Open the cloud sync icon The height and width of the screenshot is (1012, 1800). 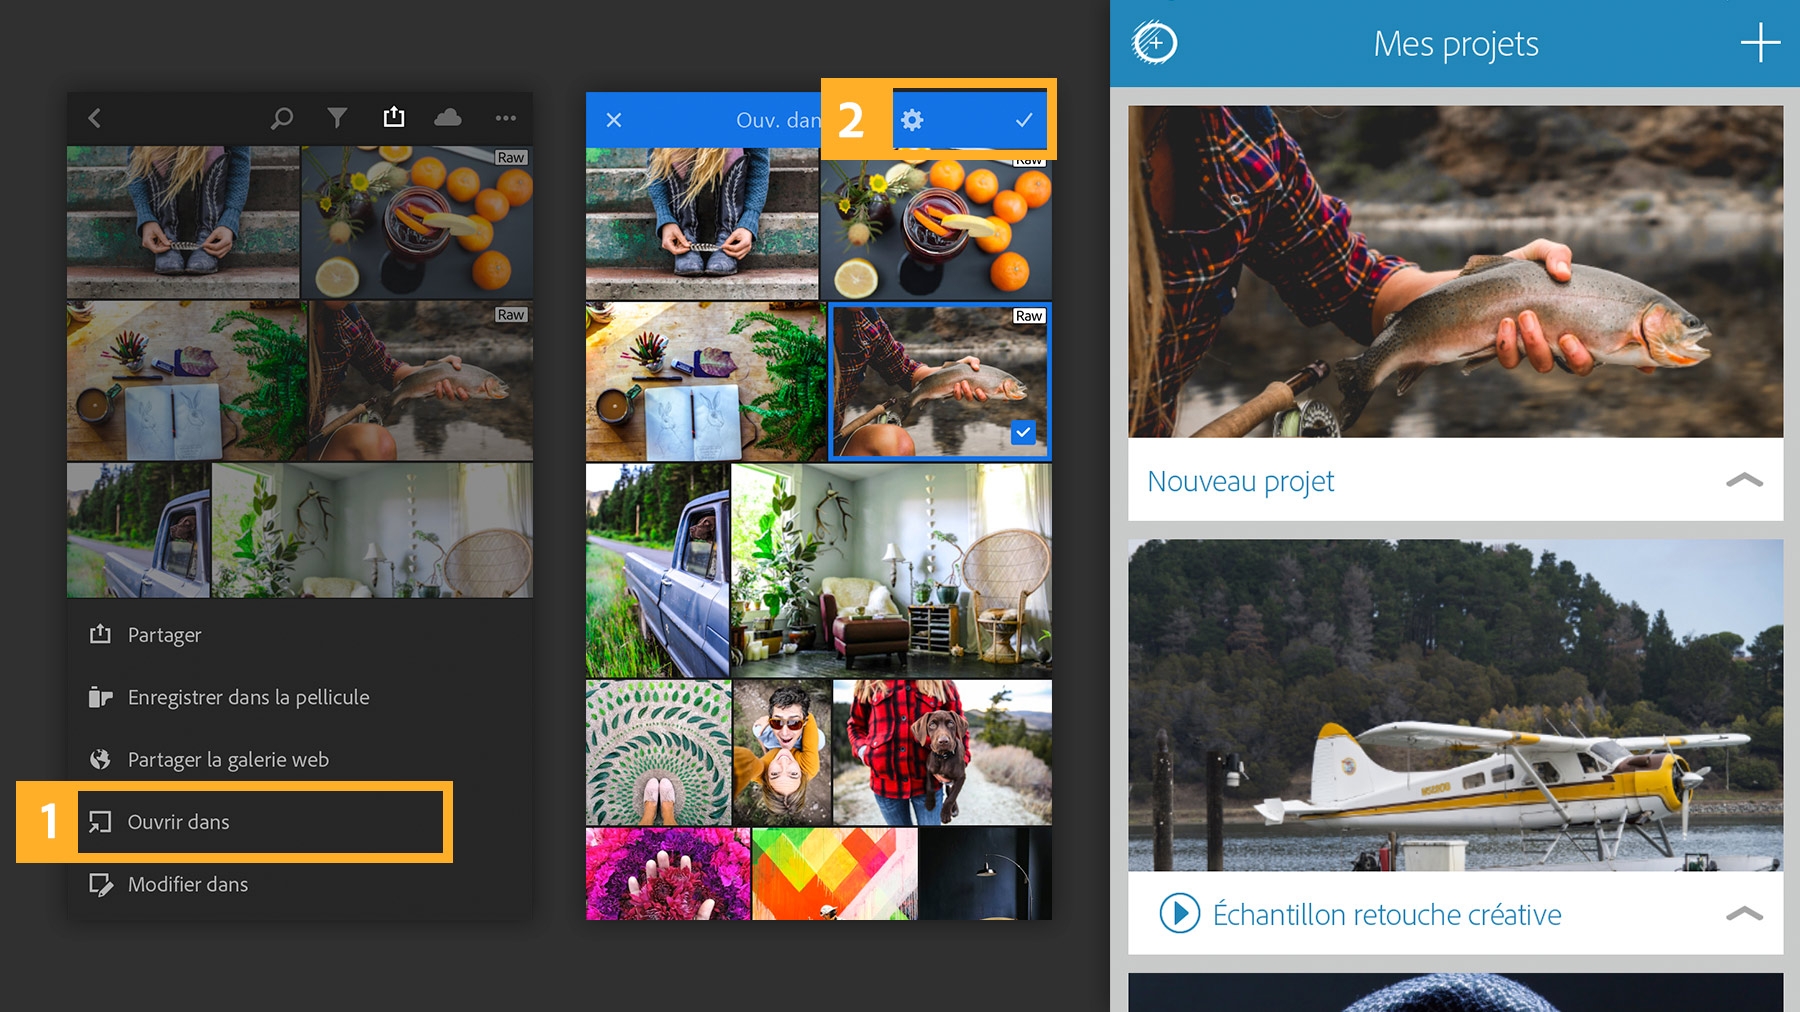(448, 118)
